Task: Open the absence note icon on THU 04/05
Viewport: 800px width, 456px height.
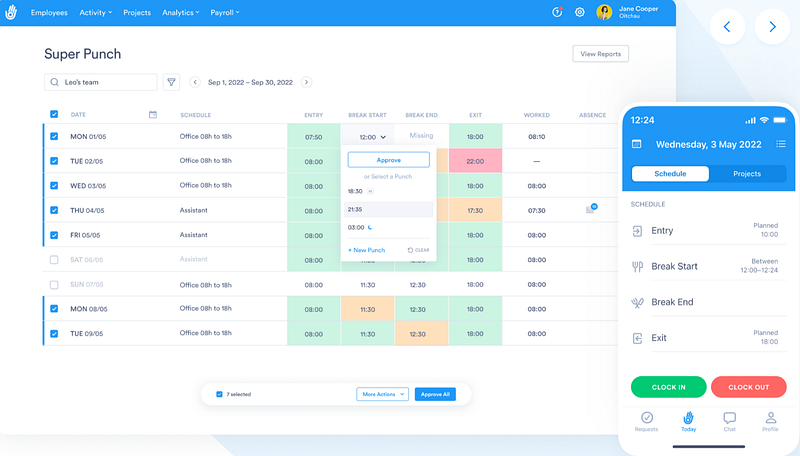Action: coord(591,209)
